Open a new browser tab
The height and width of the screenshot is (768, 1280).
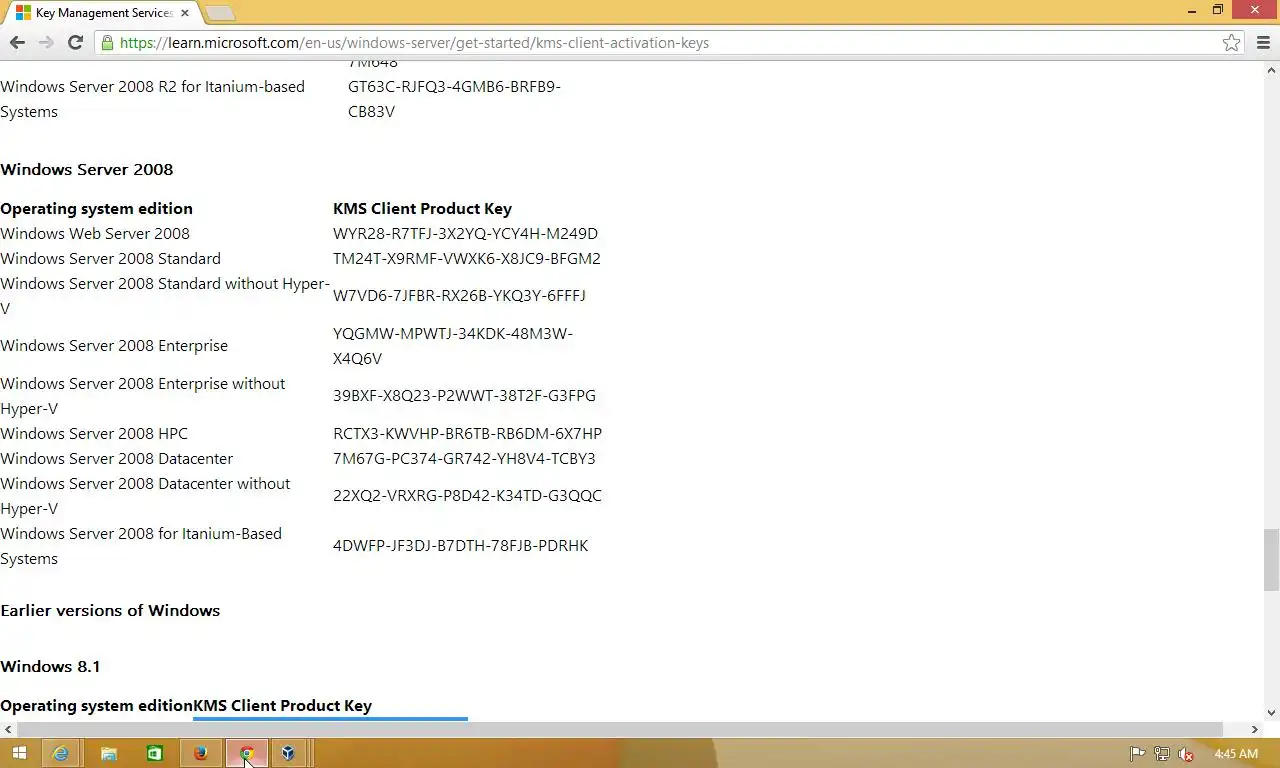coord(220,13)
